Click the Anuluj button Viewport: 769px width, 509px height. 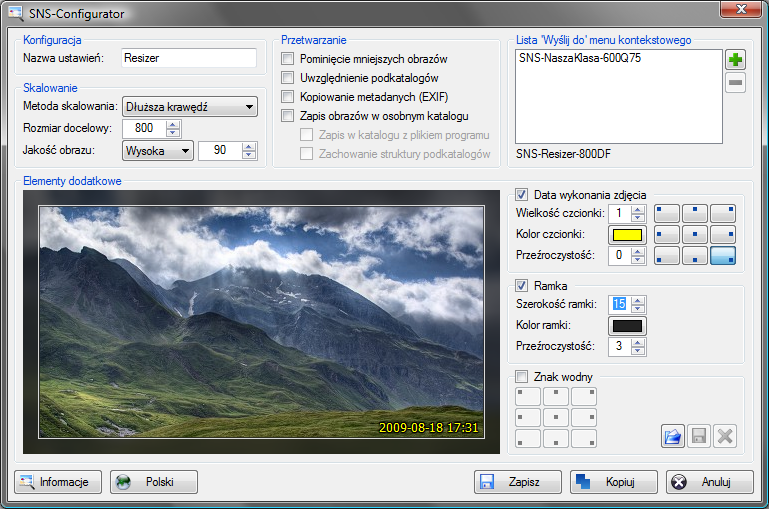[710, 482]
